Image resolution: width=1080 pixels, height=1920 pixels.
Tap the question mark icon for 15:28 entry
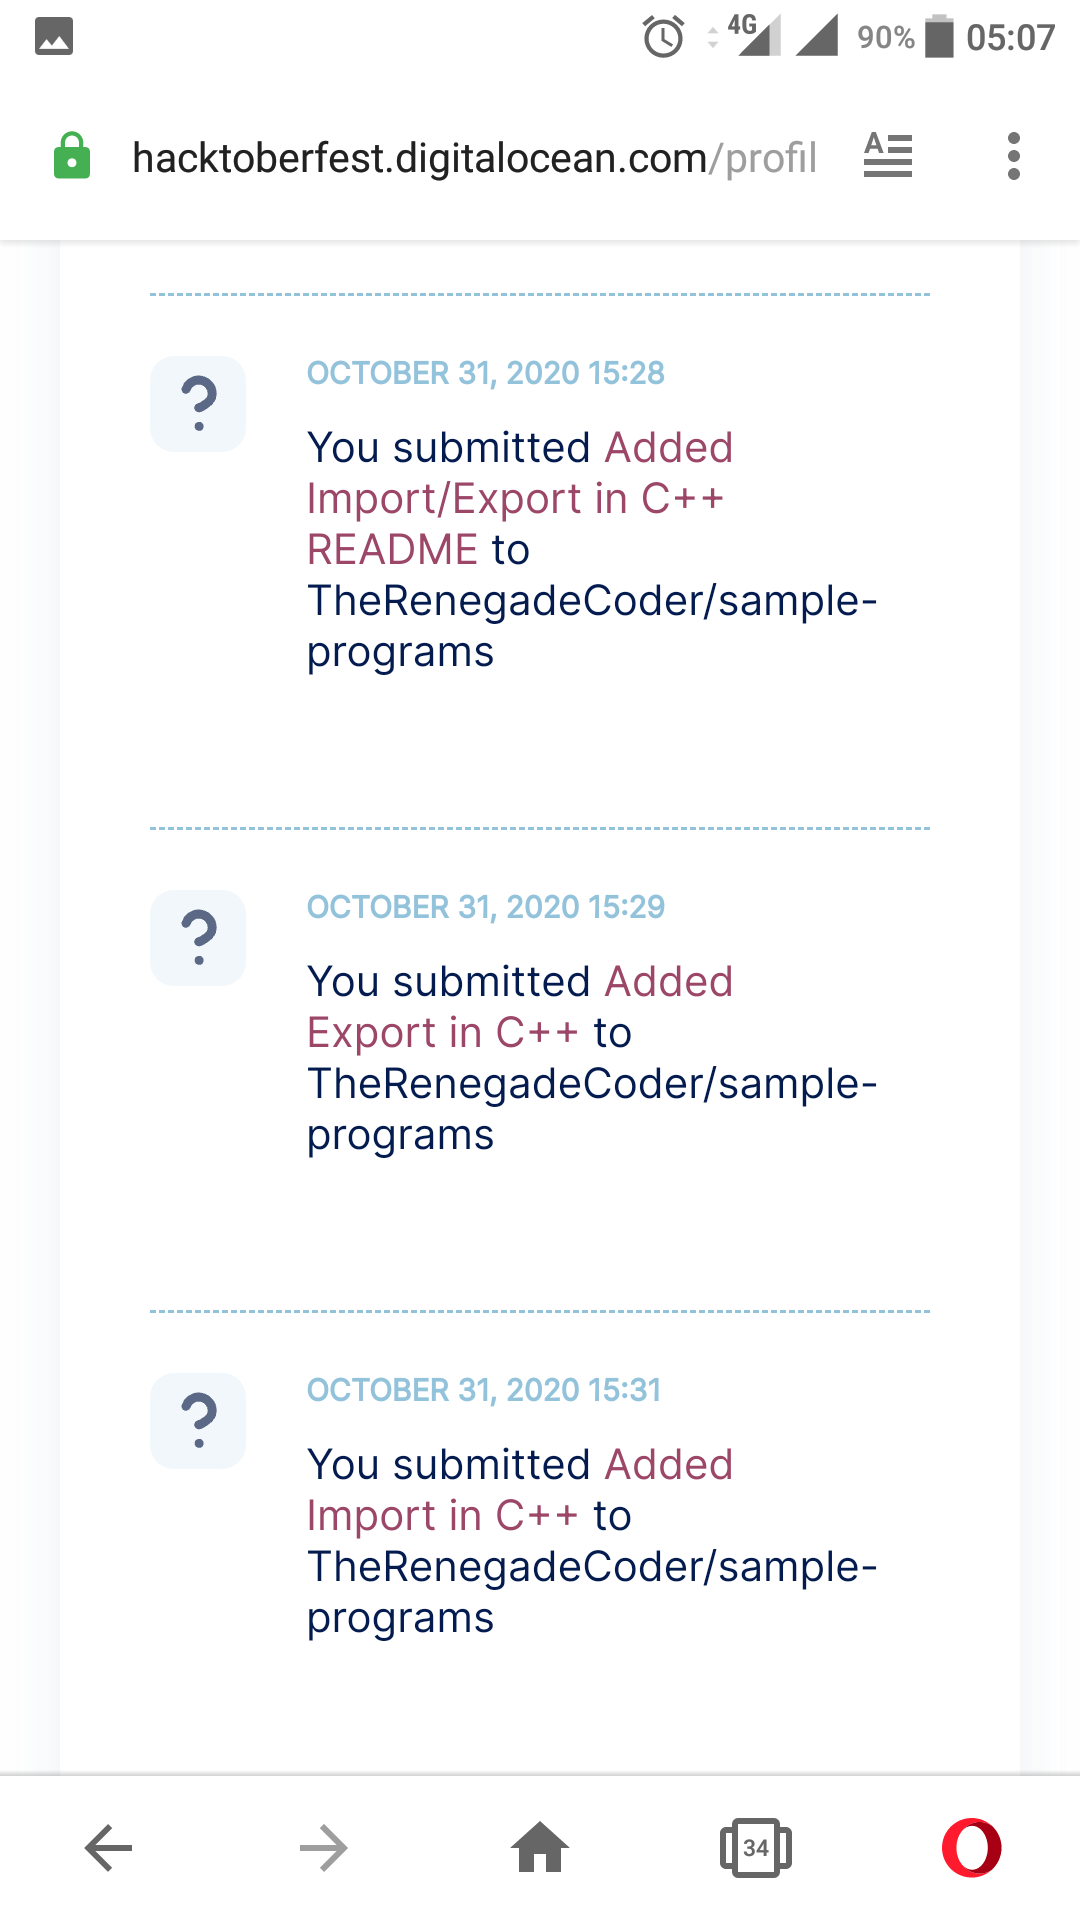pos(198,404)
